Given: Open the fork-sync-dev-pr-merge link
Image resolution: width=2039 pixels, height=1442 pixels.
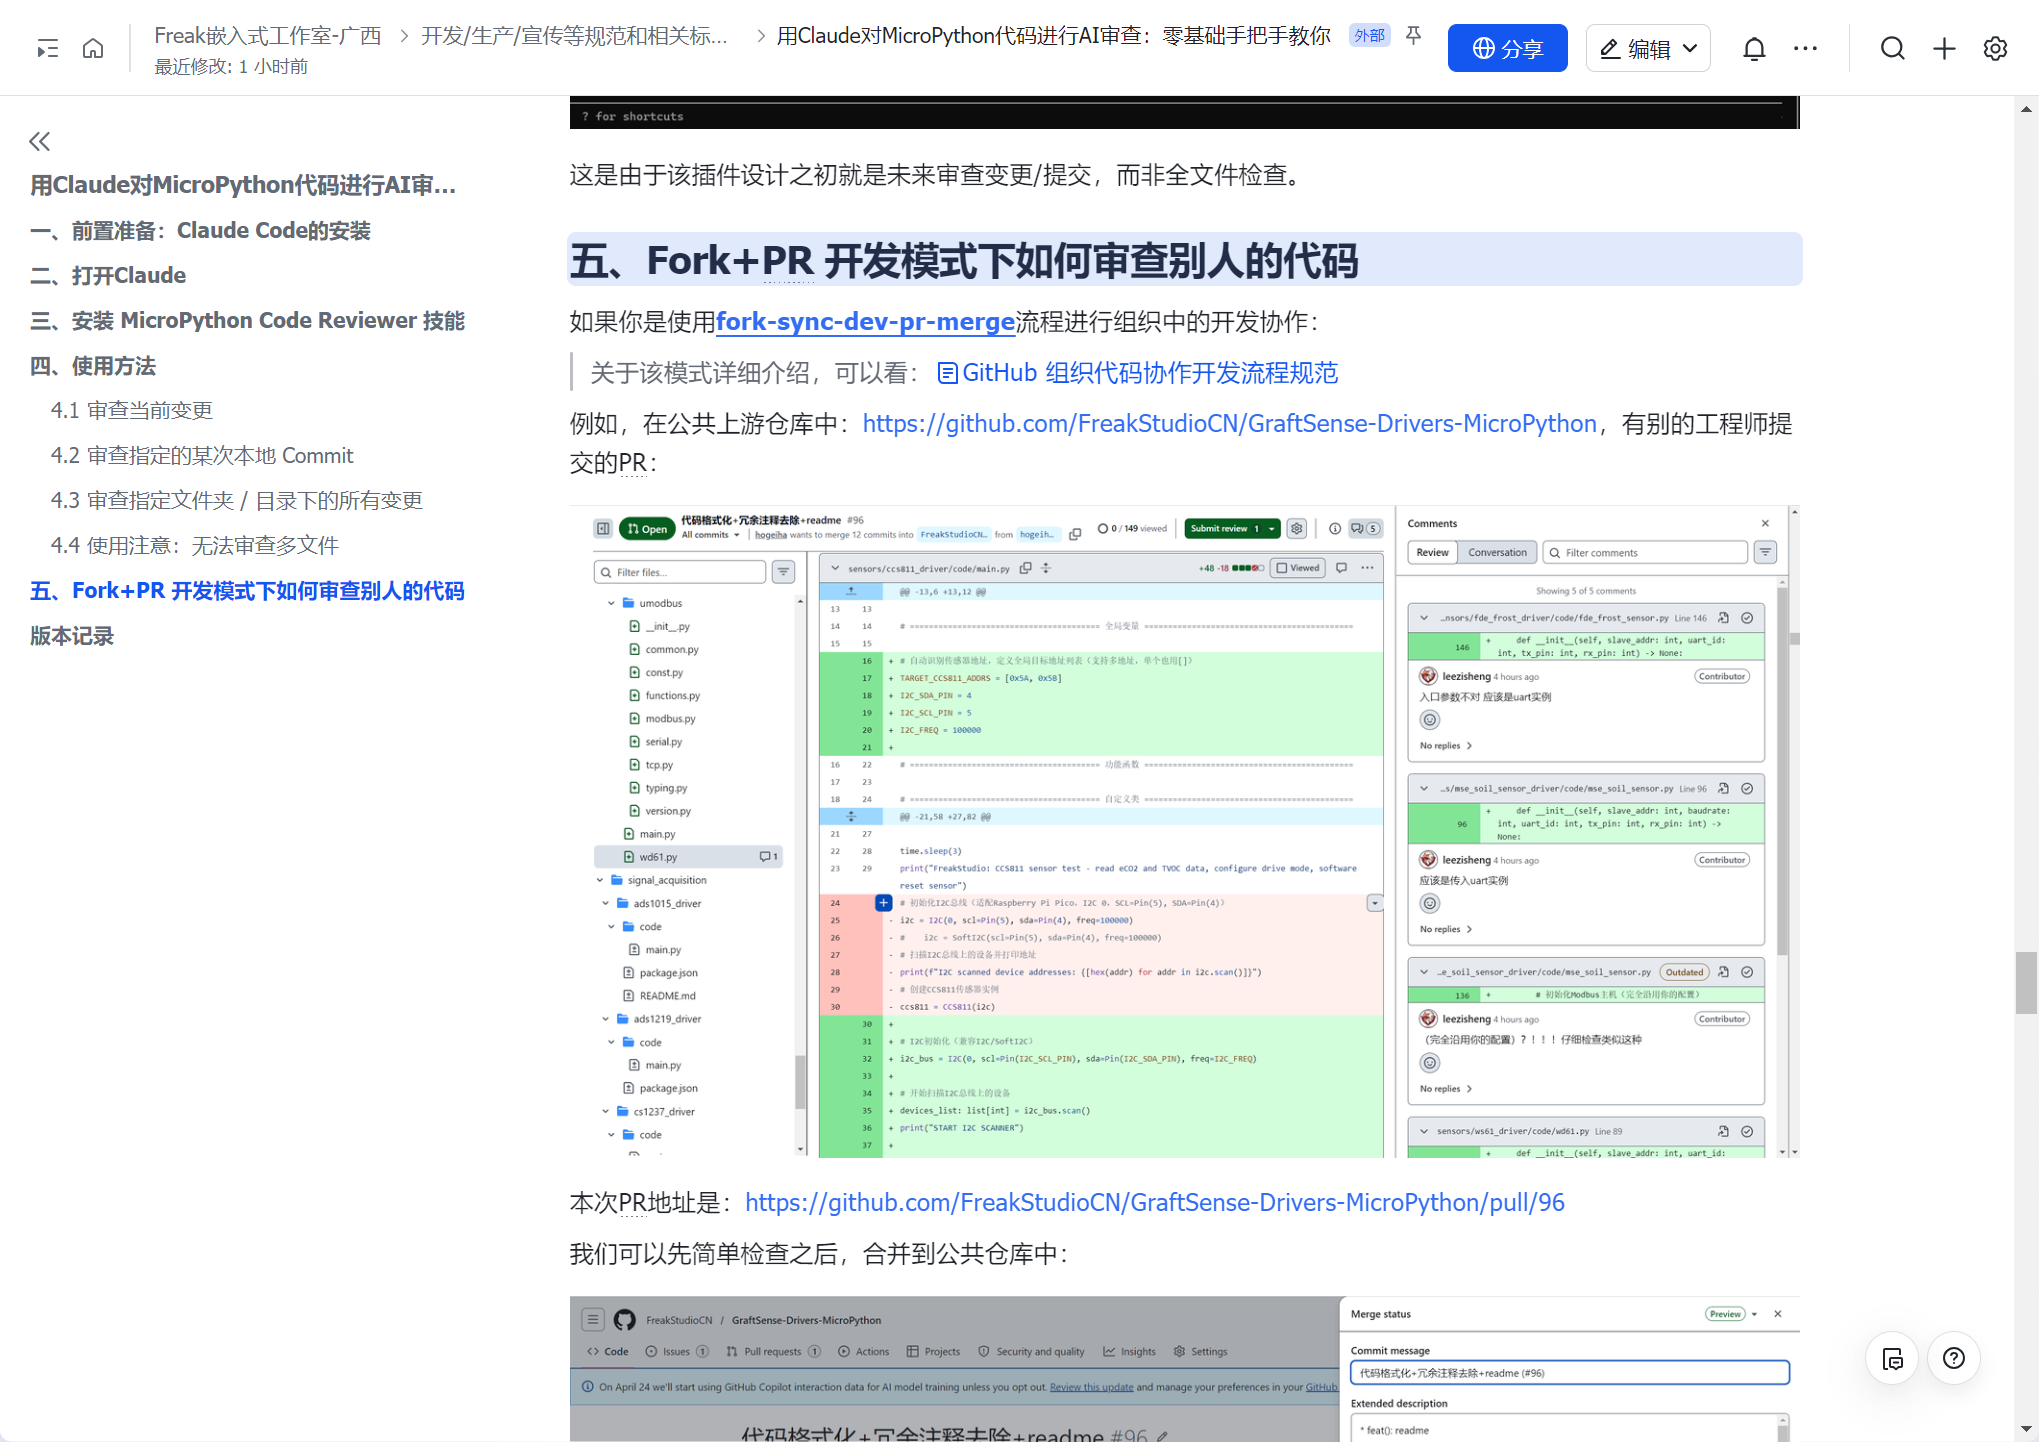Looking at the screenshot, I should coord(865,321).
